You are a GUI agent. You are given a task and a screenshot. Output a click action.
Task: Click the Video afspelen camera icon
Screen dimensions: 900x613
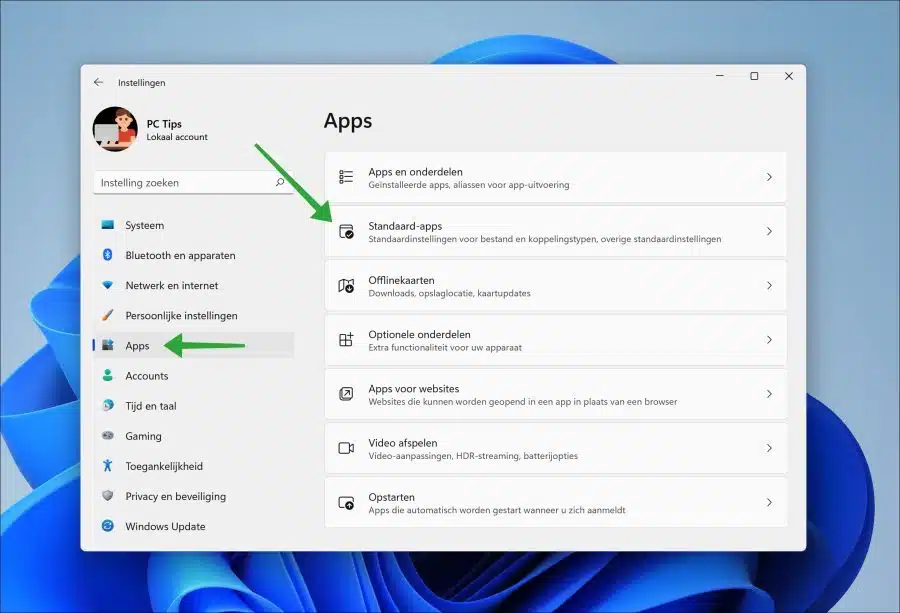(x=346, y=448)
